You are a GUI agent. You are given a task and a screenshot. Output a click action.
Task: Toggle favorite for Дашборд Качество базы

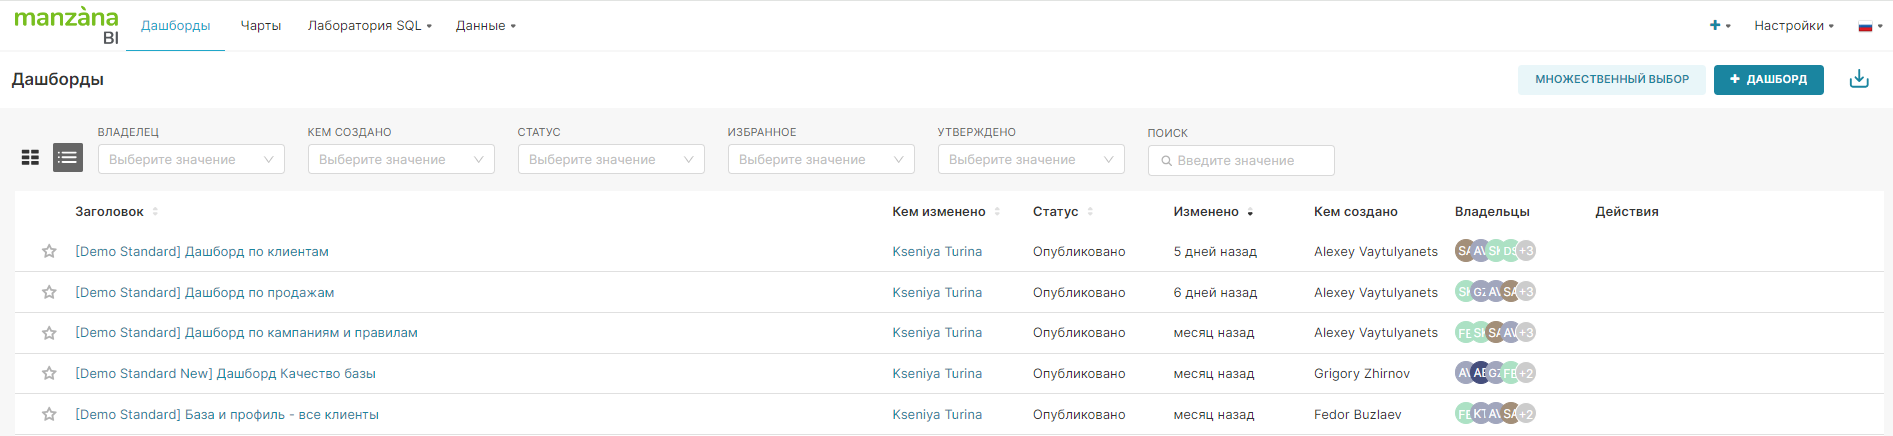point(49,374)
